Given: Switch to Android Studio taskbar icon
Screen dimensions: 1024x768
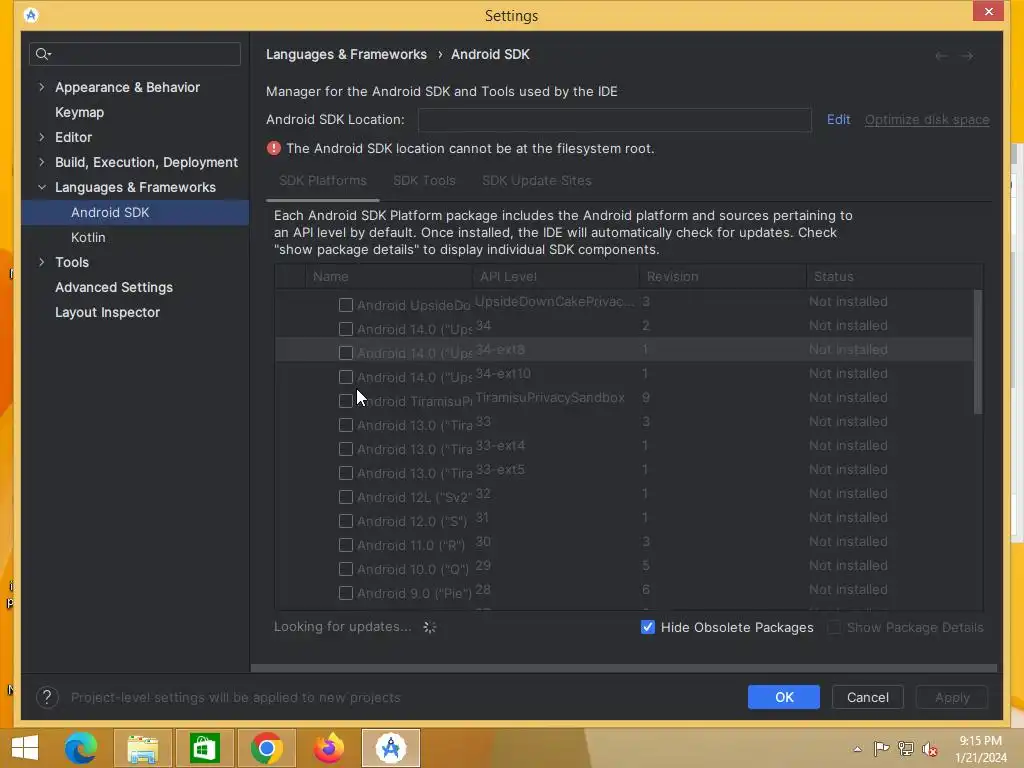Looking at the screenshot, I should click(x=391, y=748).
